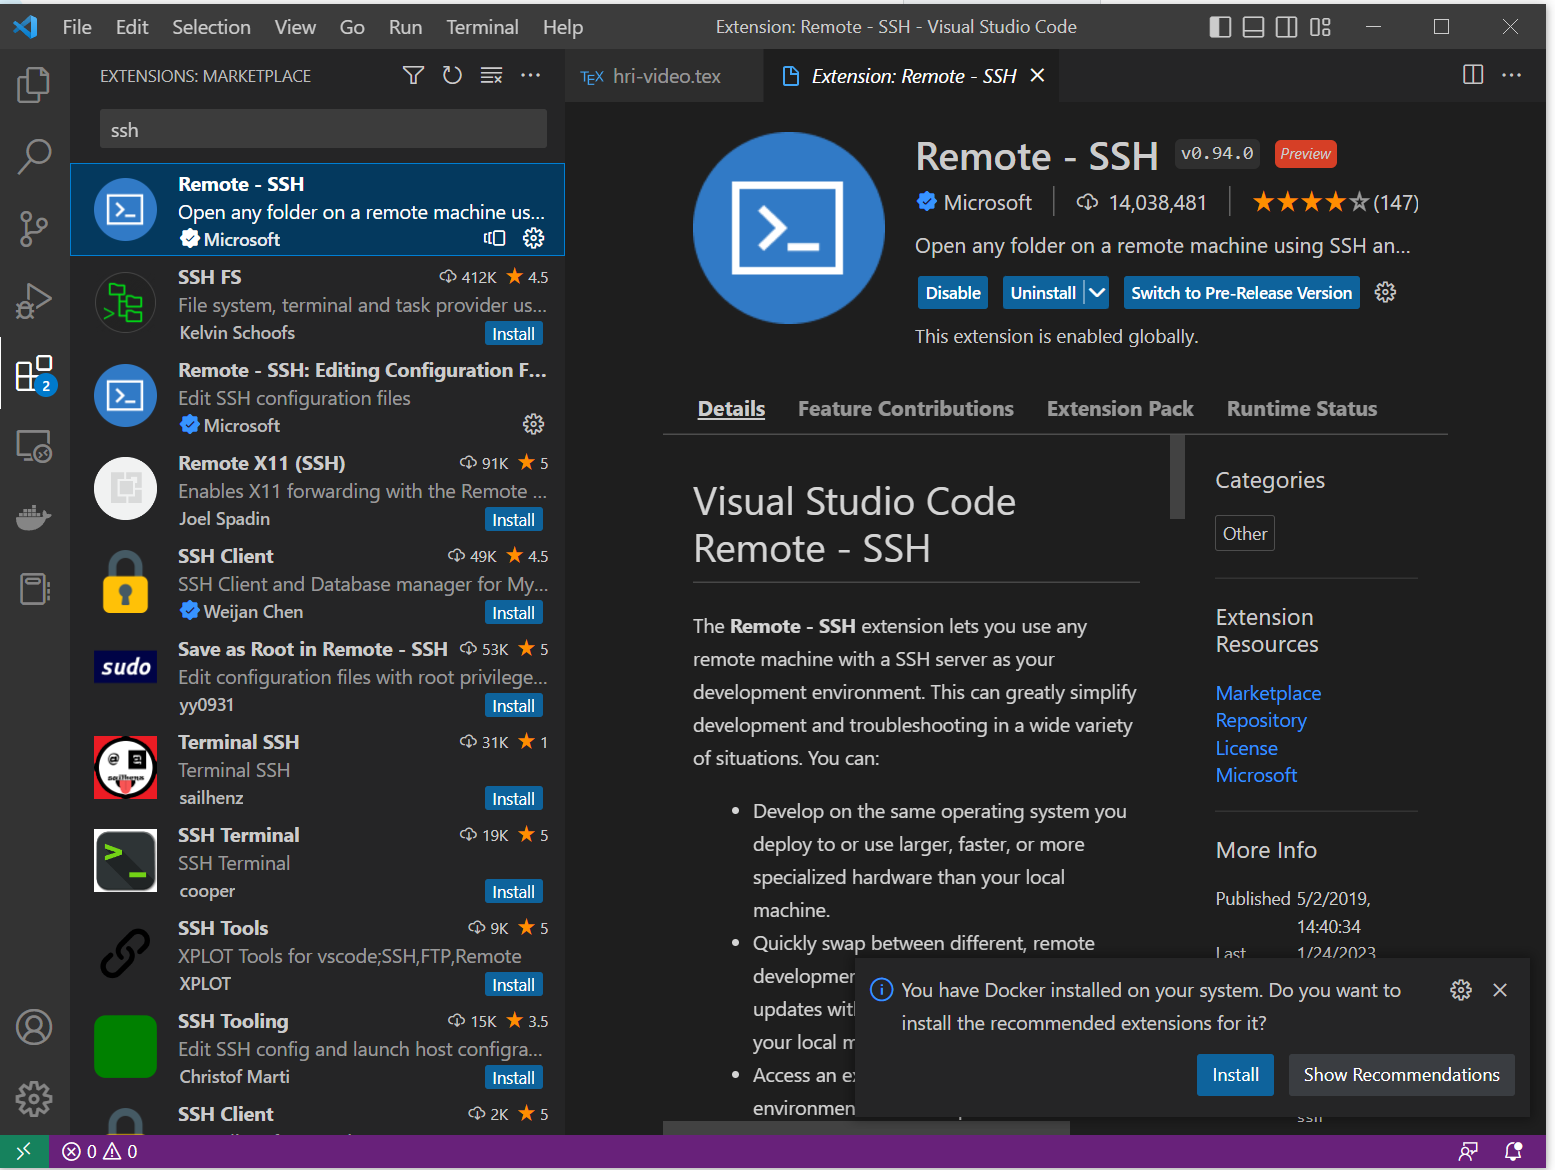Switch to Feature Contributions tab
The width and height of the screenshot is (1555, 1170).
[x=905, y=408]
